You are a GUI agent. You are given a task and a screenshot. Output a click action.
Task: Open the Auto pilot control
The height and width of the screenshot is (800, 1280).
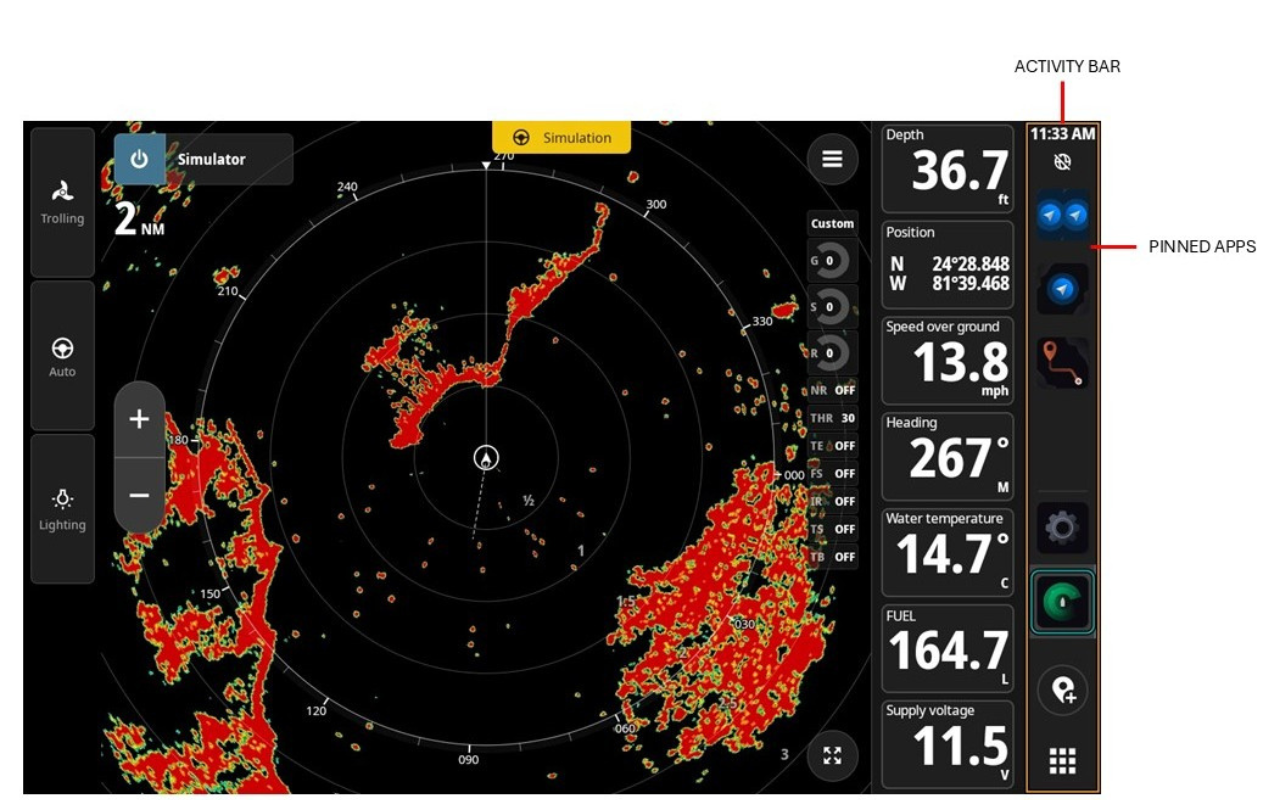click(62, 355)
